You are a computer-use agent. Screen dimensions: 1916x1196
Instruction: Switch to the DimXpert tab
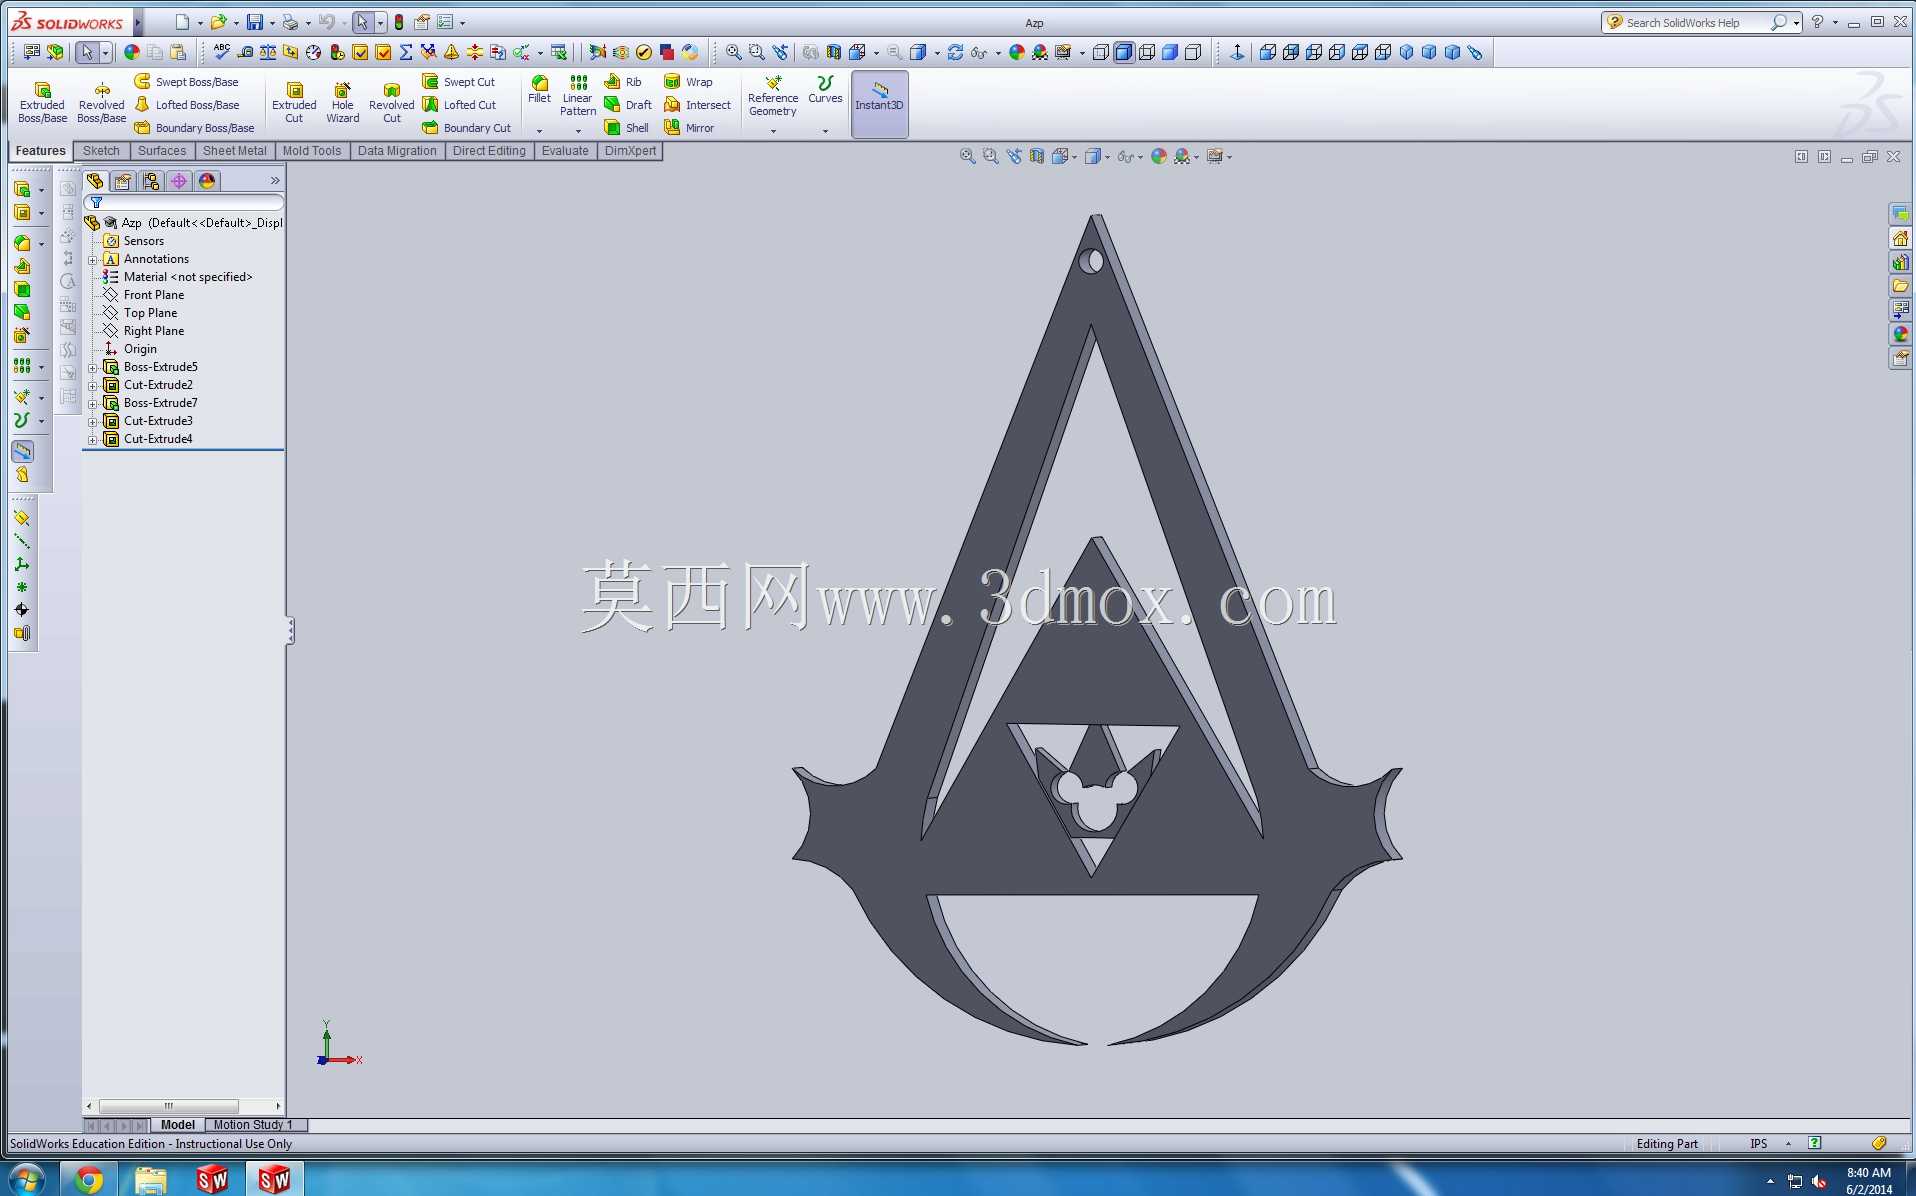630,151
